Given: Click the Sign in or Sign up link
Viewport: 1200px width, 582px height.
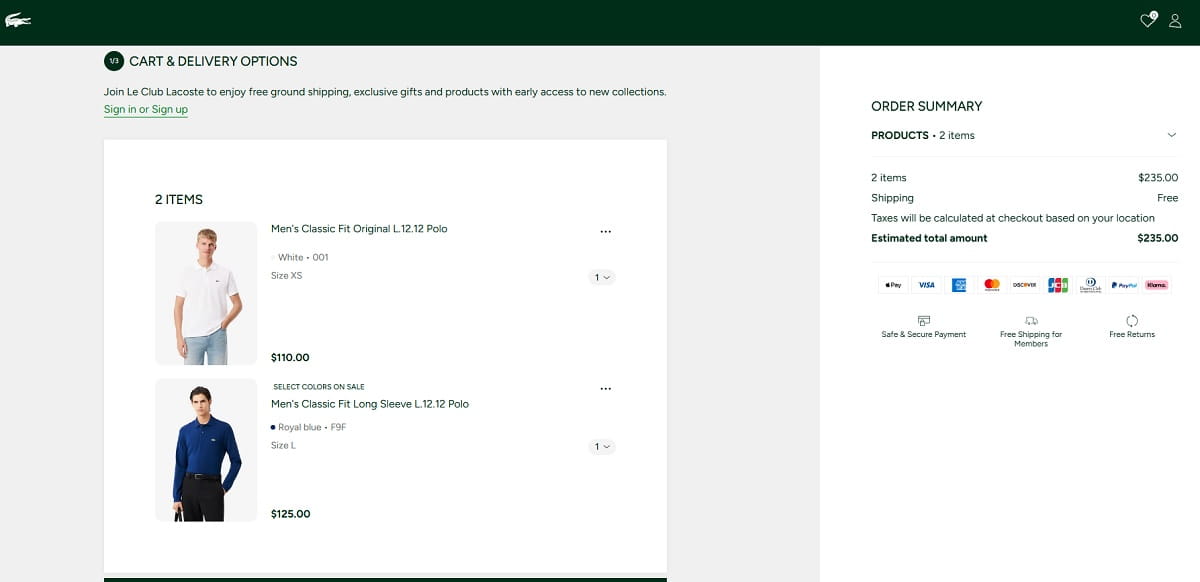Looking at the screenshot, I should point(146,109).
